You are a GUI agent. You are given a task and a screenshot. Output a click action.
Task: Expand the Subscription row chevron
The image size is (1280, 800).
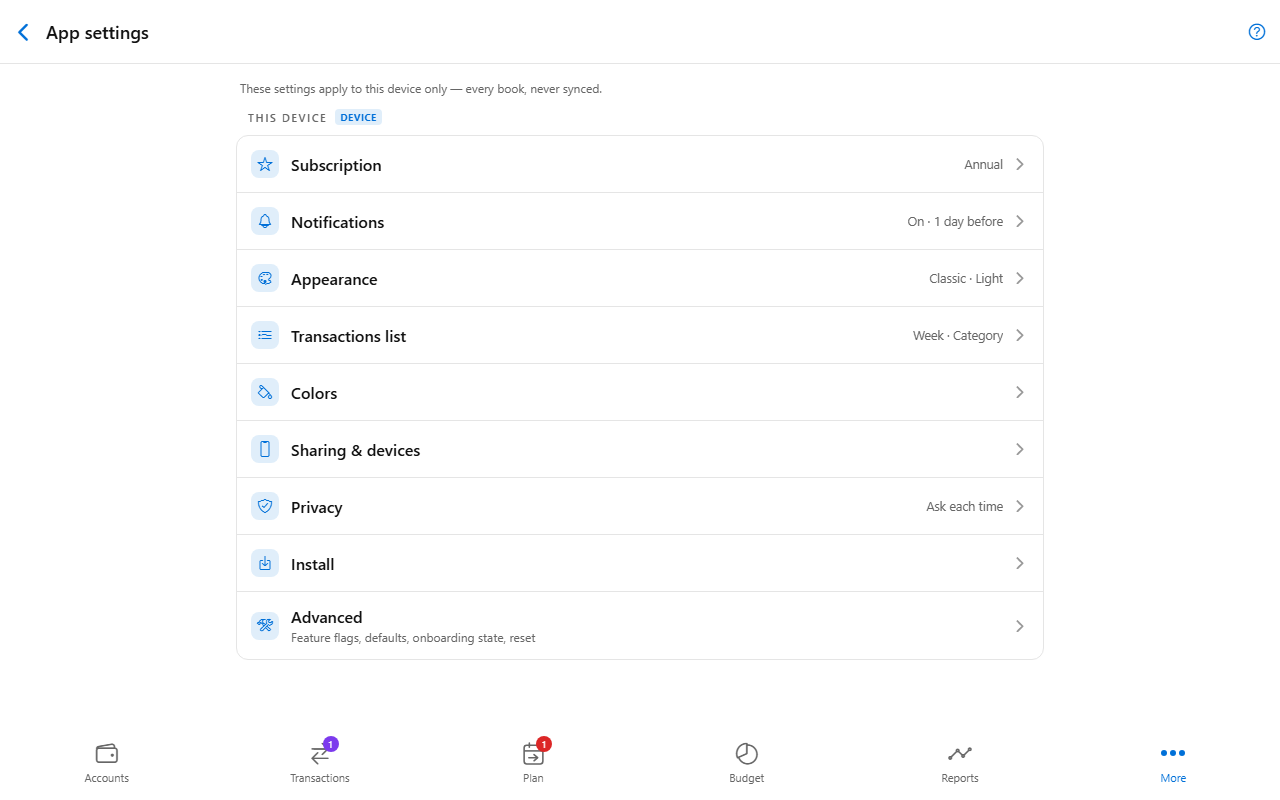coord(1020,164)
